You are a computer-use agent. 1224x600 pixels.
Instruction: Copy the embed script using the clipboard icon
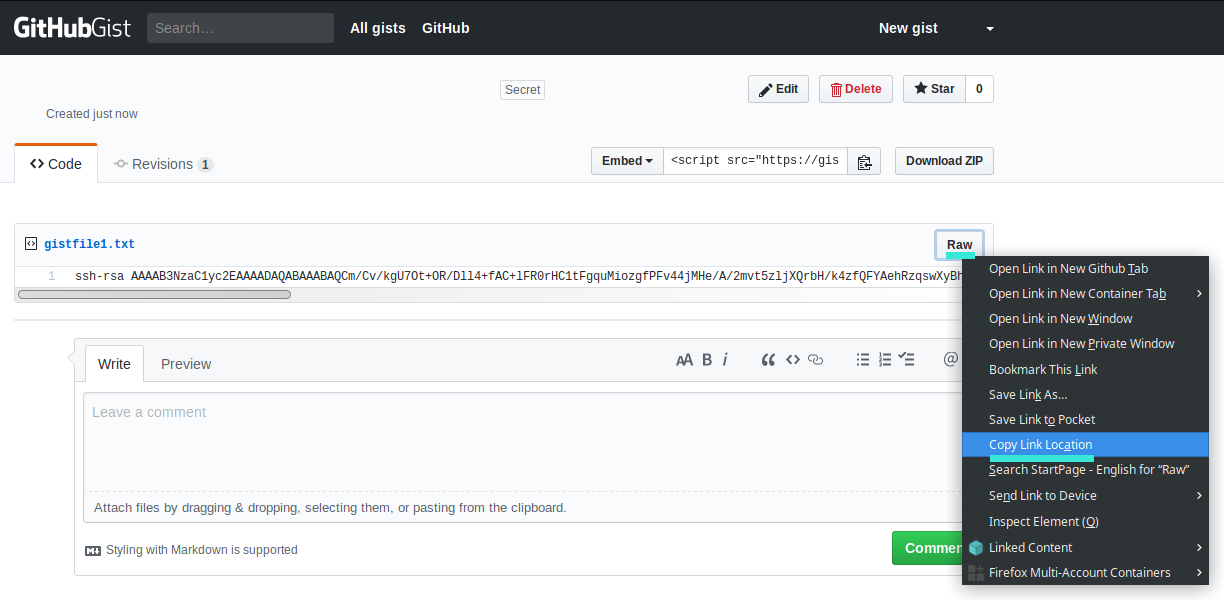click(x=864, y=160)
